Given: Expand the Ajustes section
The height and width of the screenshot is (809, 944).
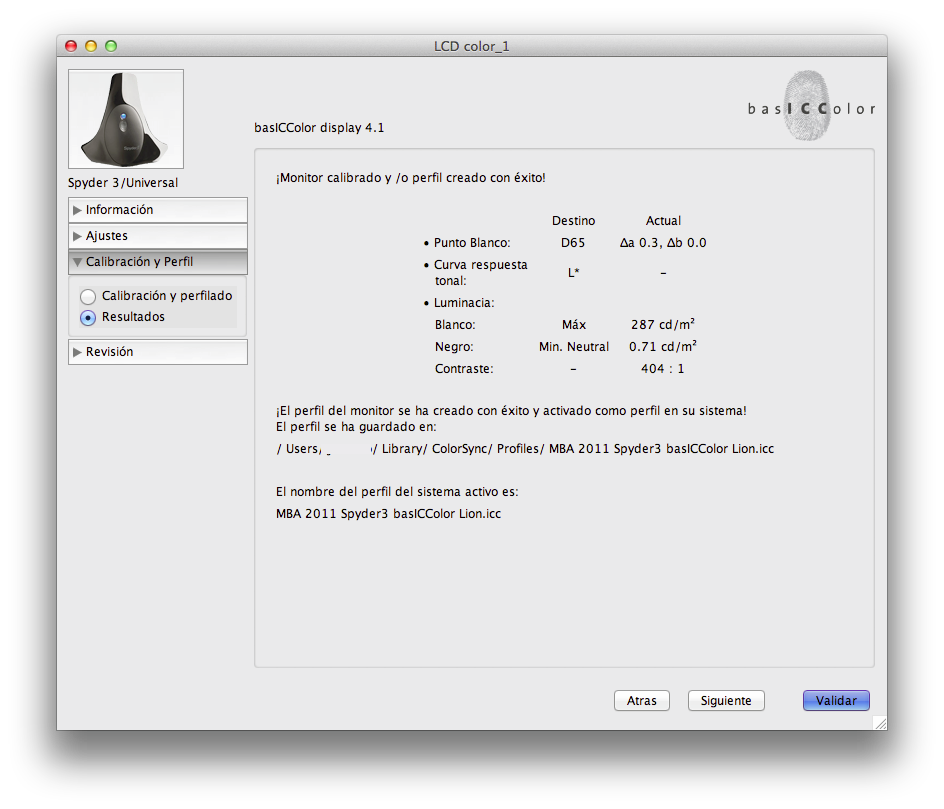Looking at the screenshot, I should point(158,236).
